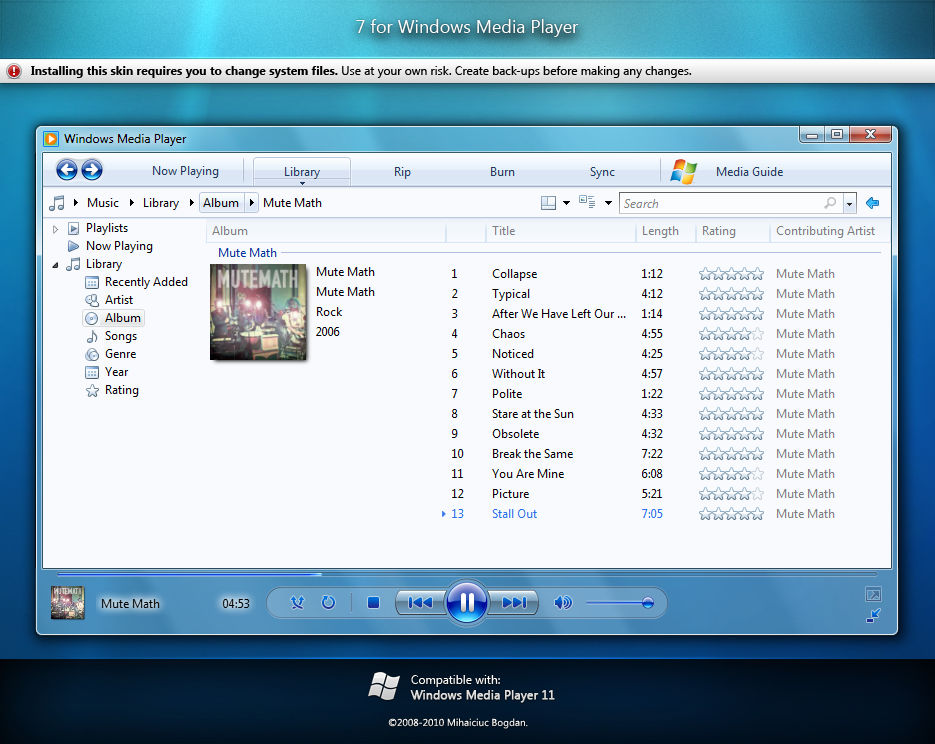Click the Mute Math album group heading
935x744 pixels.
pyautogui.click(x=247, y=253)
